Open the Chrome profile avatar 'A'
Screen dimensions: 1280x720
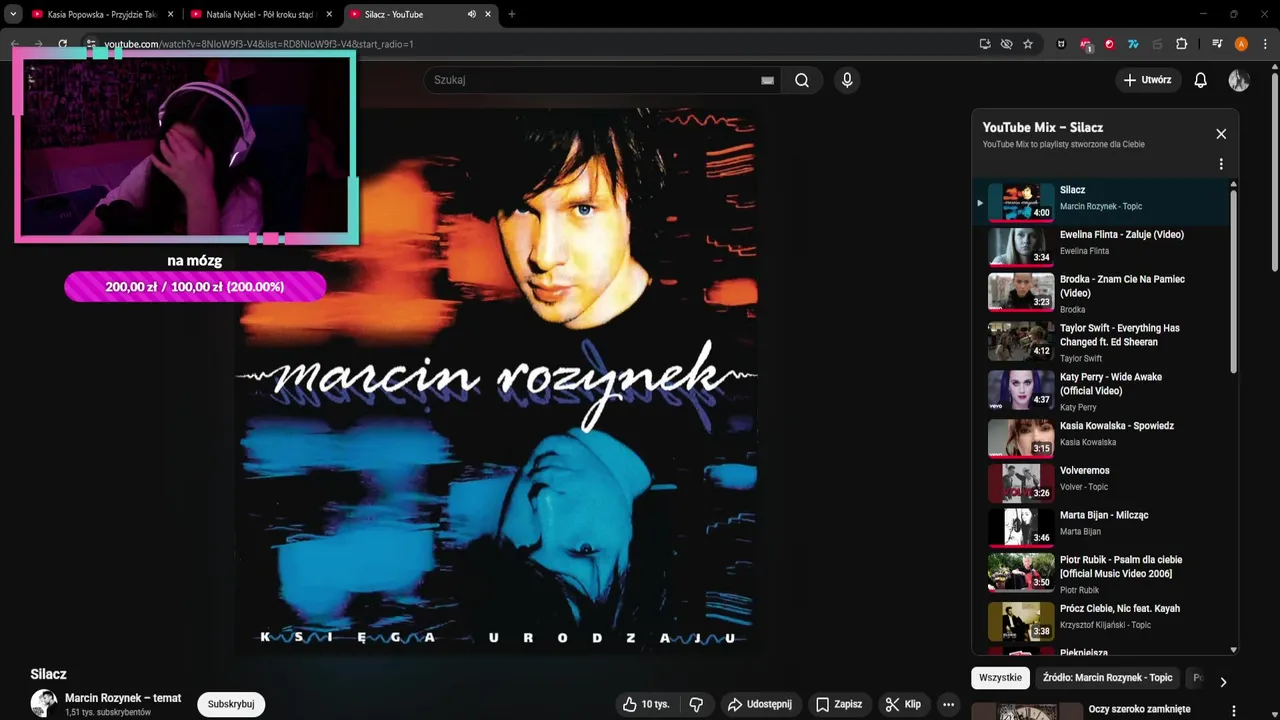pos(1241,44)
